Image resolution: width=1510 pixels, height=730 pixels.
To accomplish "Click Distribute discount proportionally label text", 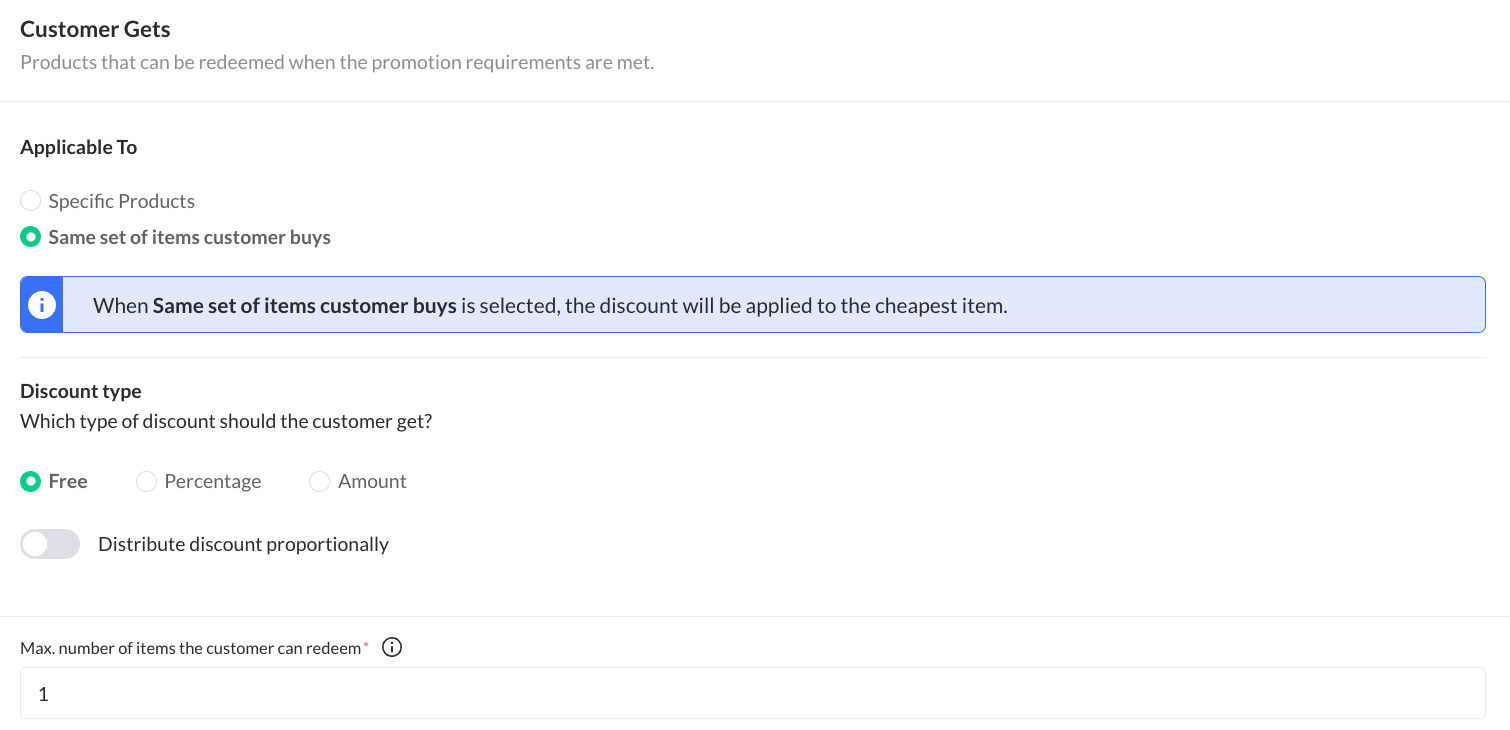I will (x=243, y=544).
